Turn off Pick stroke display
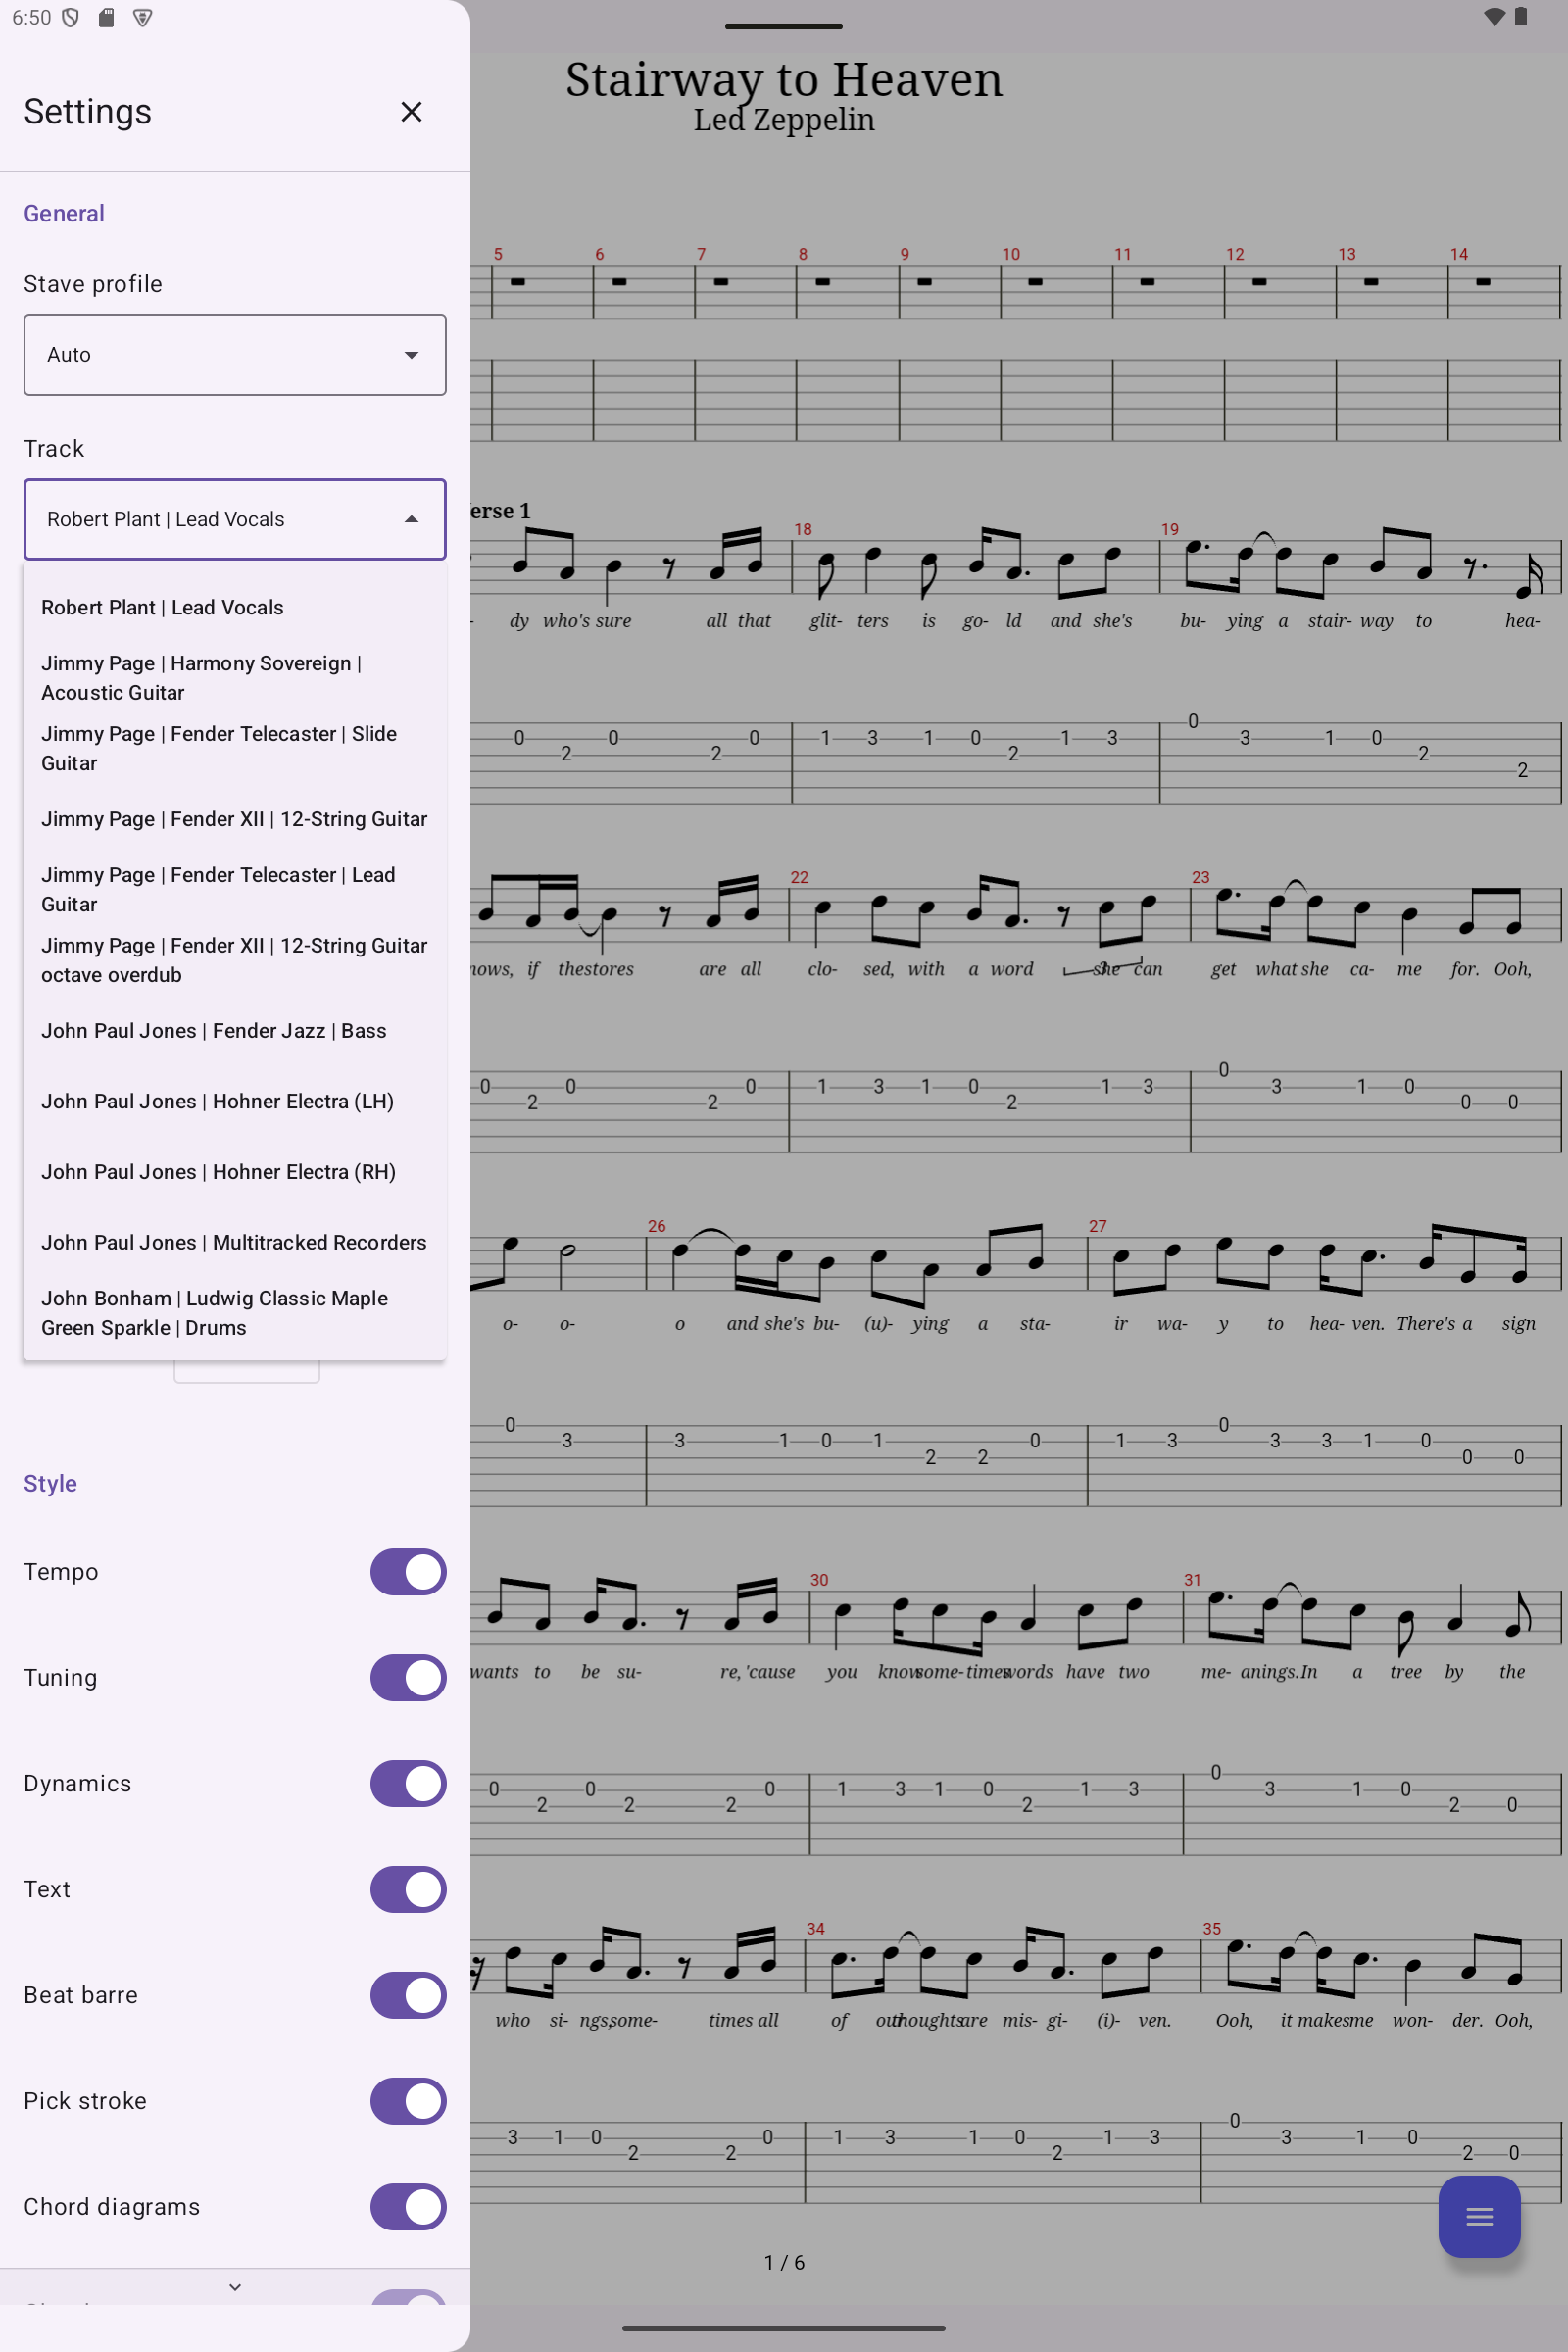Image resolution: width=1568 pixels, height=2352 pixels. 407,2101
